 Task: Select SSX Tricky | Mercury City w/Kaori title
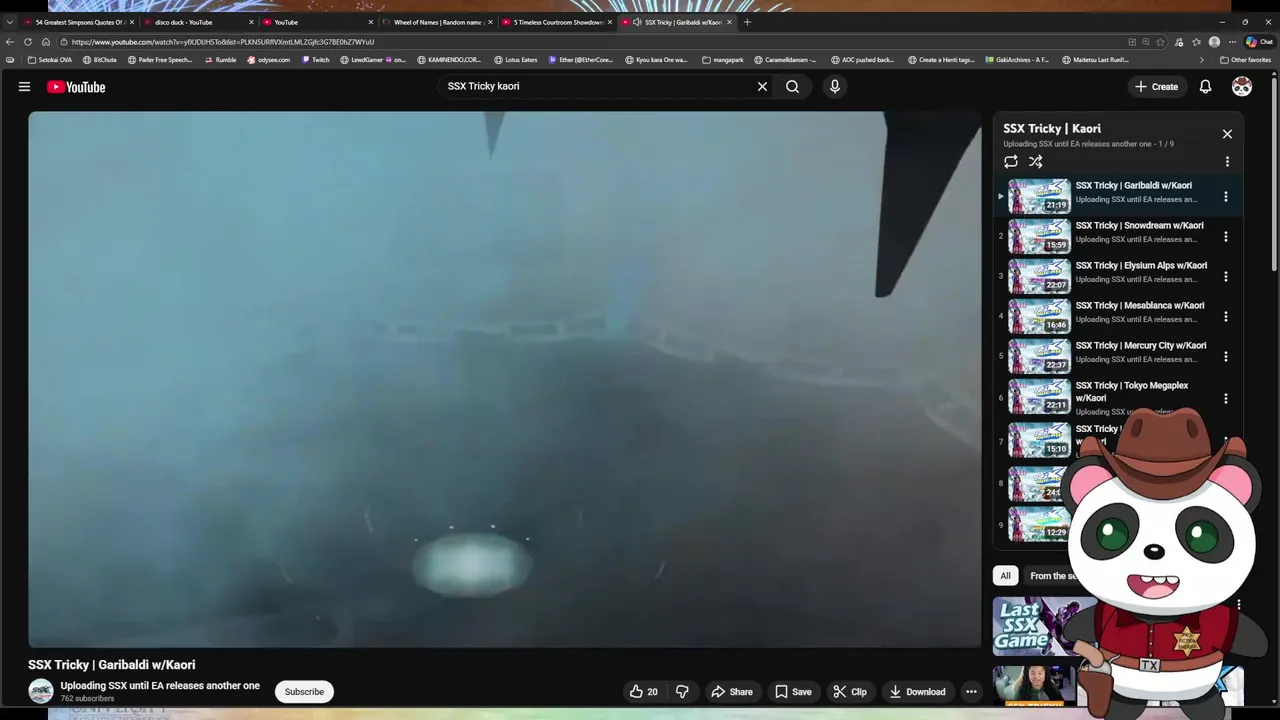click(x=1141, y=346)
